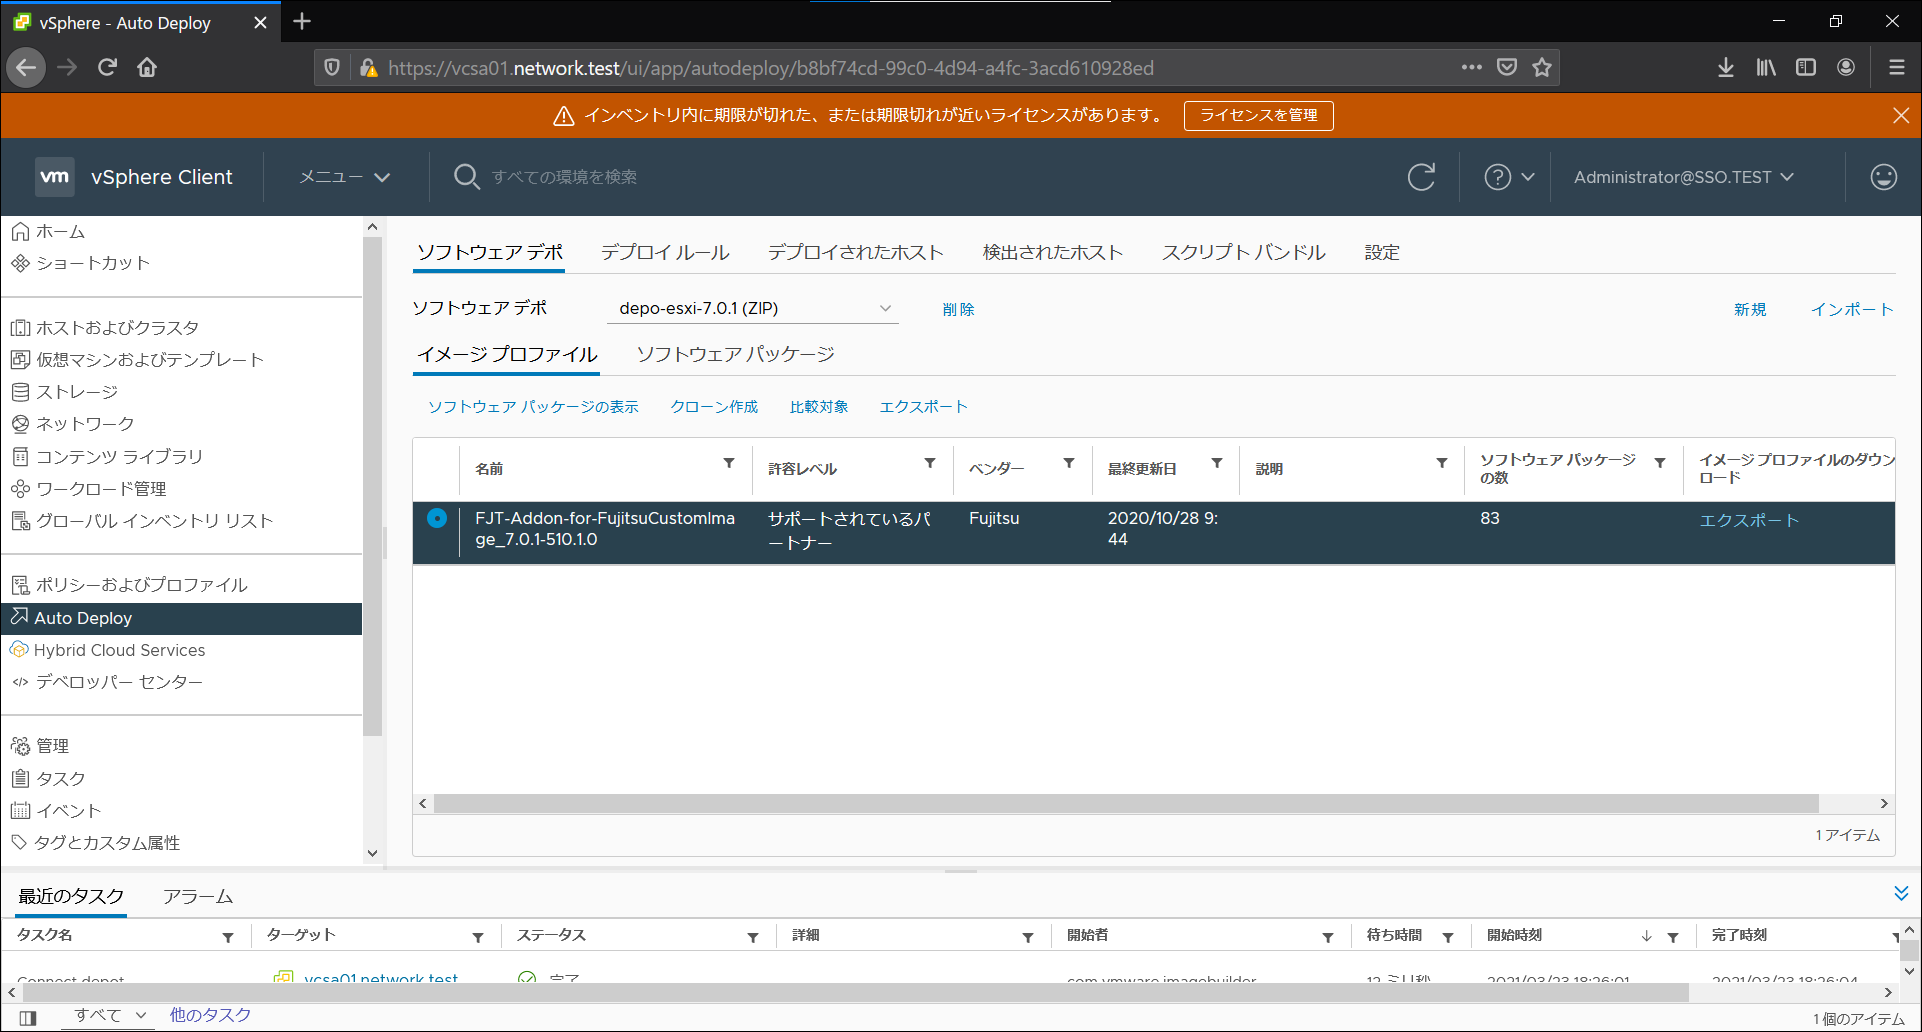Select the FJT-Addon image profile radio button
The height and width of the screenshot is (1032, 1922).
pos(437,518)
